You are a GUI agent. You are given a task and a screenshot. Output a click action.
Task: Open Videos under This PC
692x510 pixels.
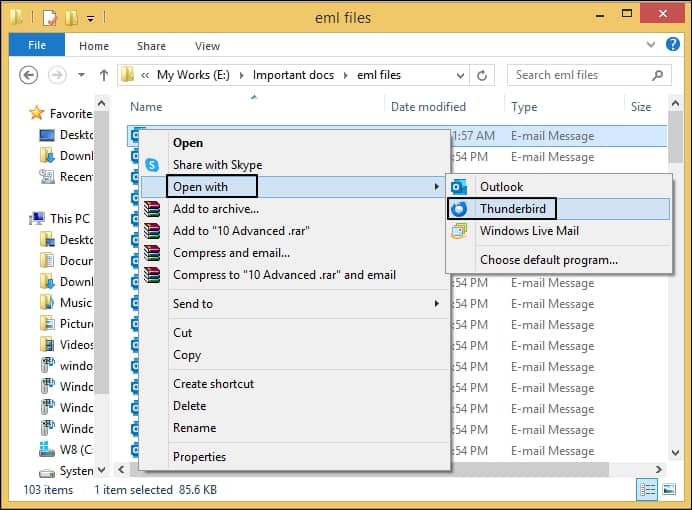coord(66,345)
